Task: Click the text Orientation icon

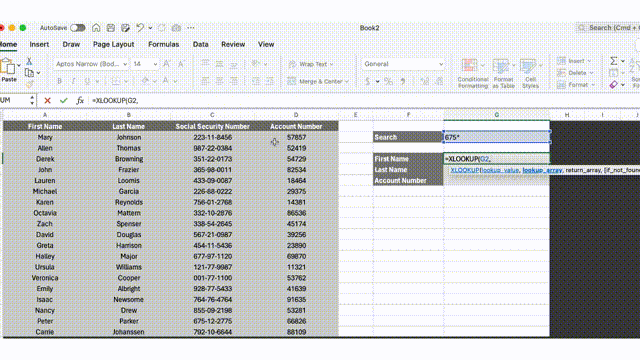Action: 256,64
